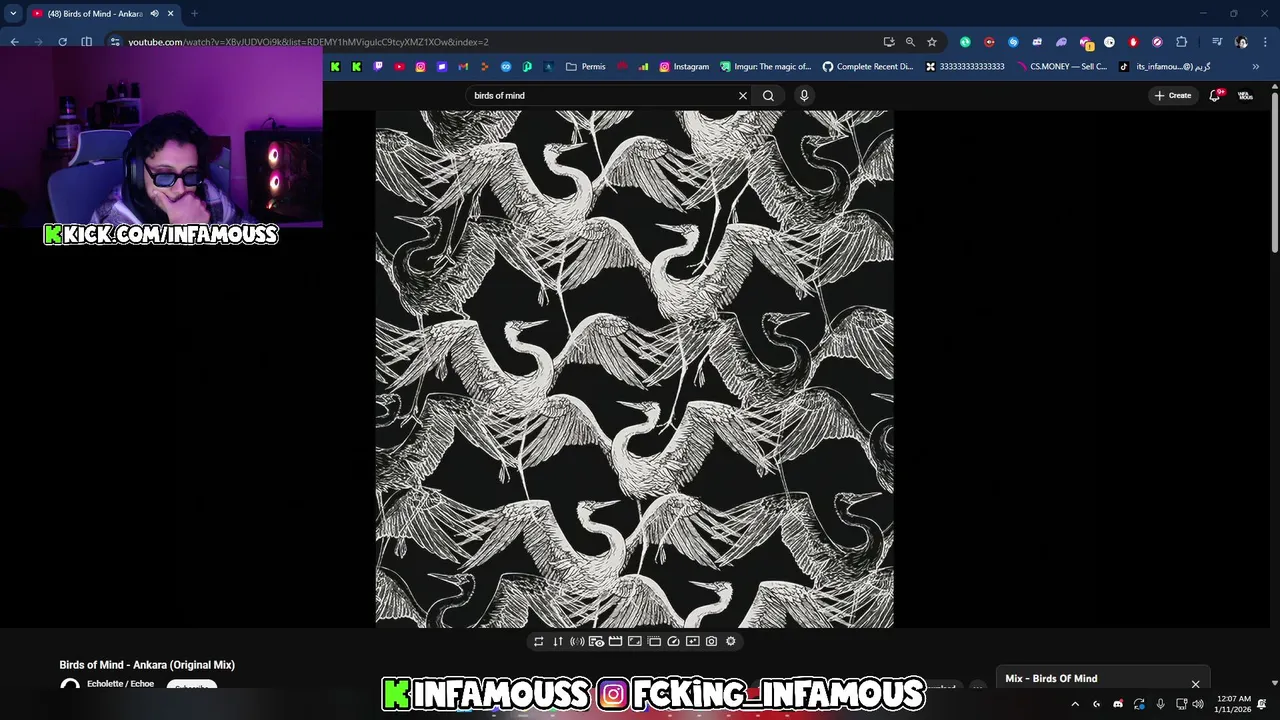Show more bookmarks with the double chevron
The height and width of the screenshot is (720, 1280).
(1256, 67)
